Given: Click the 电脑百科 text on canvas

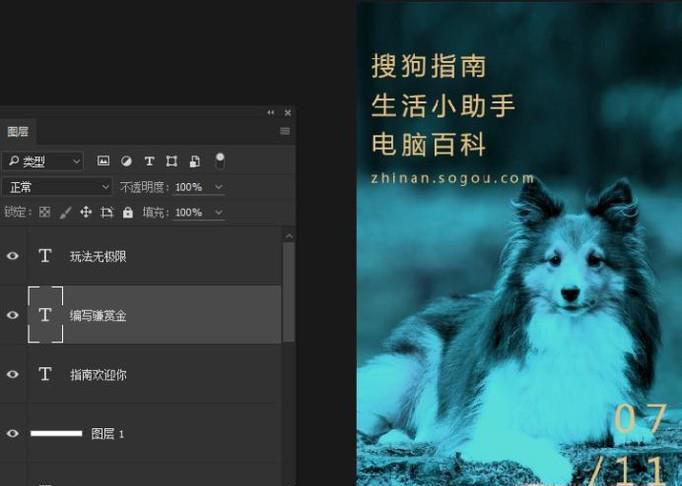Looking at the screenshot, I should point(428,144).
